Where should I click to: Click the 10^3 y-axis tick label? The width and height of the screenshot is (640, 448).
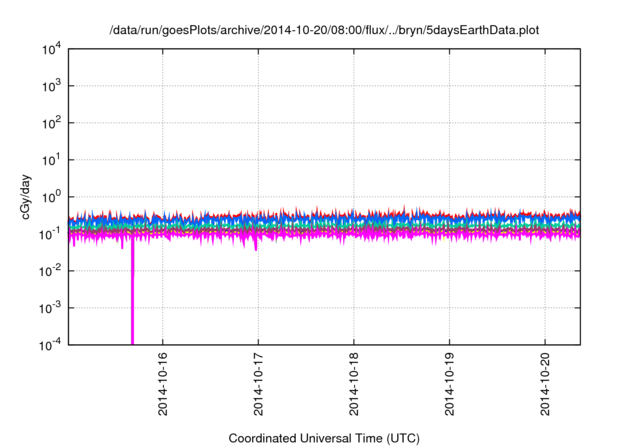48,86
